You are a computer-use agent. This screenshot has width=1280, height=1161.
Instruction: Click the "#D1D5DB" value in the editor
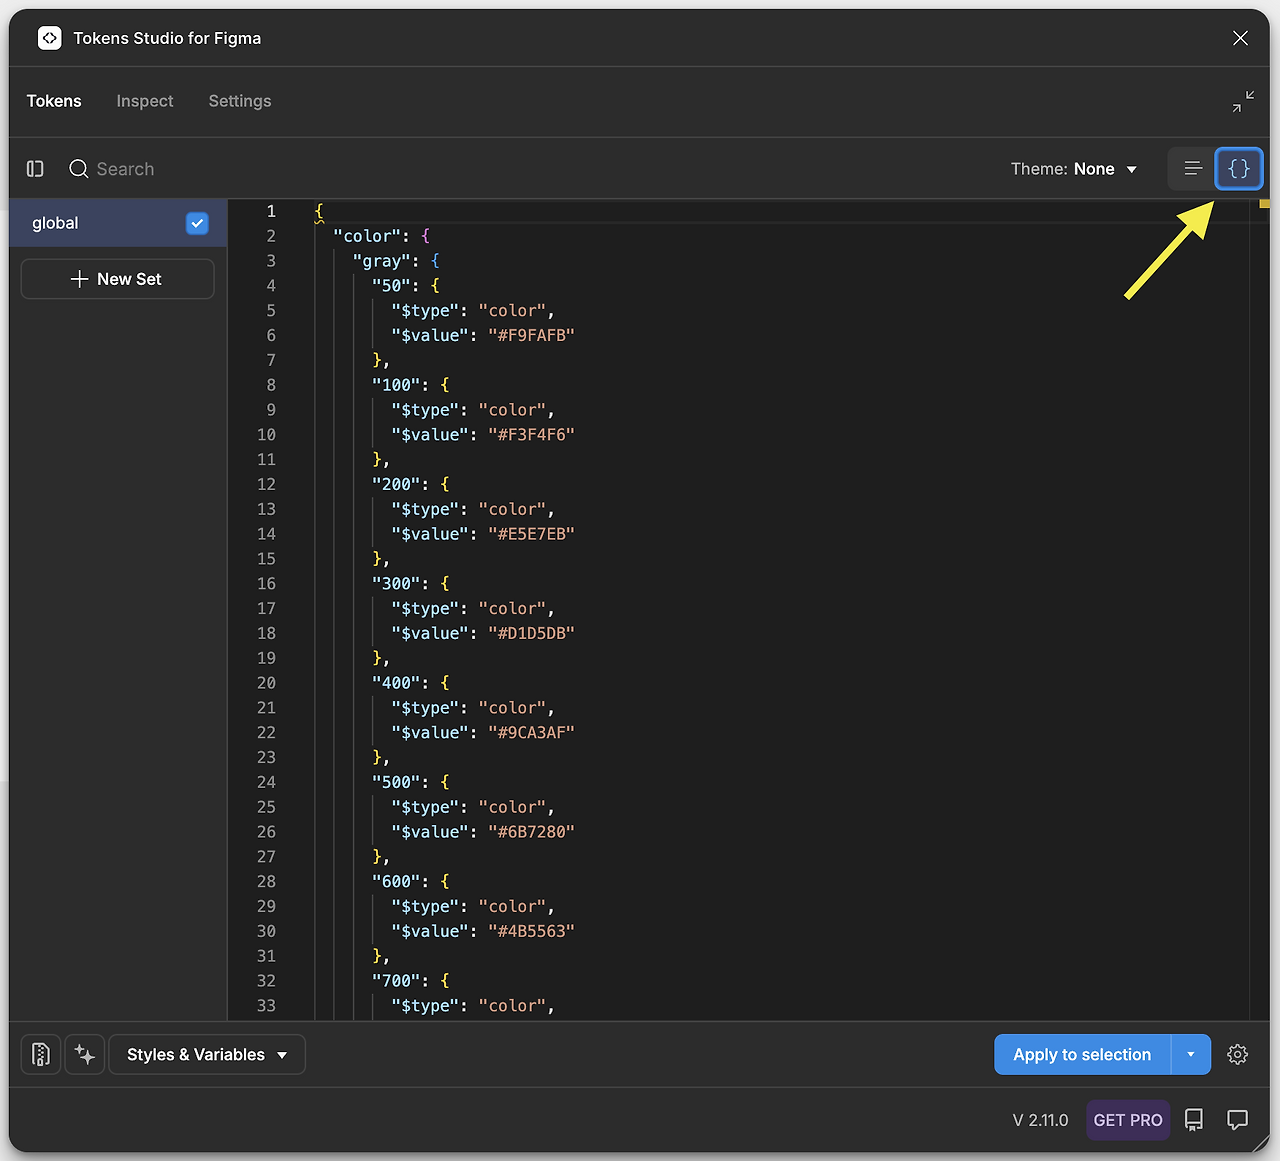click(532, 633)
